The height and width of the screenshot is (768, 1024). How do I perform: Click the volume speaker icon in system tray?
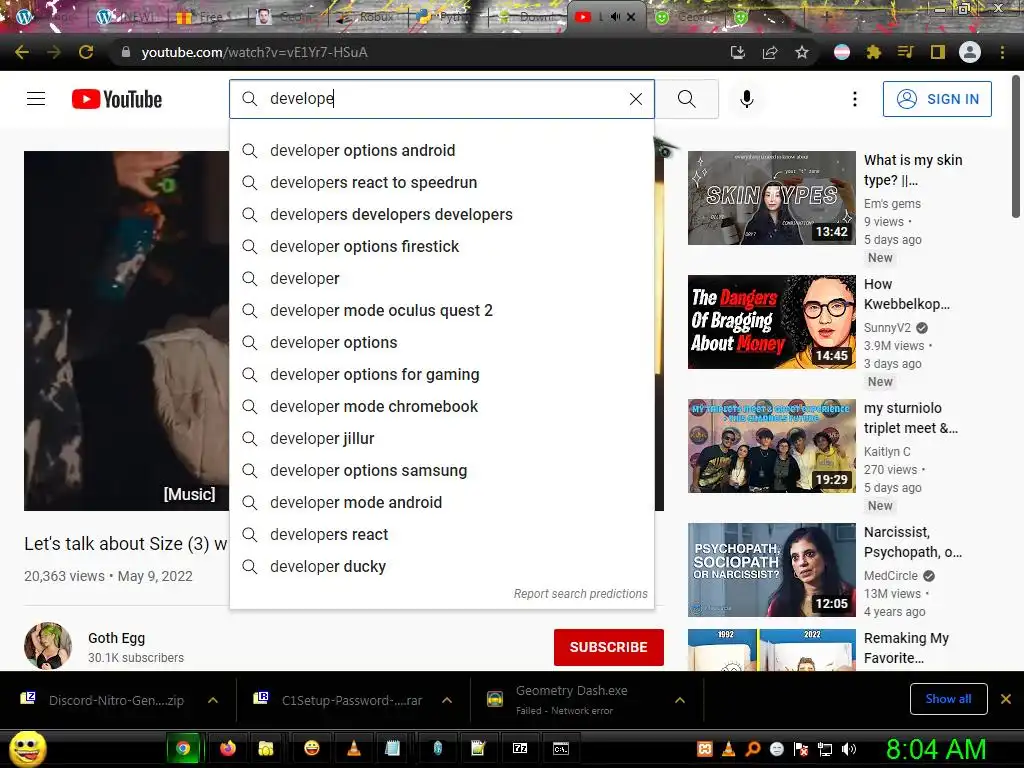(849, 749)
